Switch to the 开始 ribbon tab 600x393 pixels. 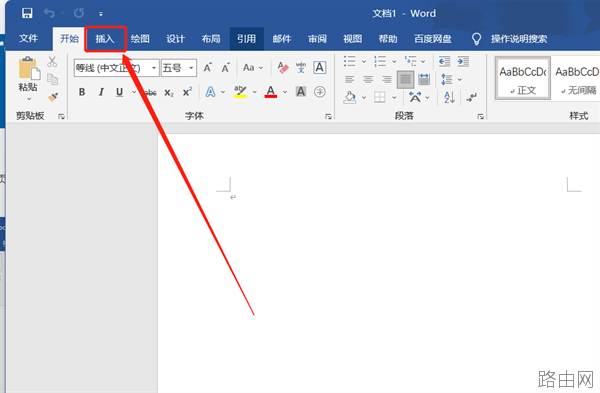(69, 38)
